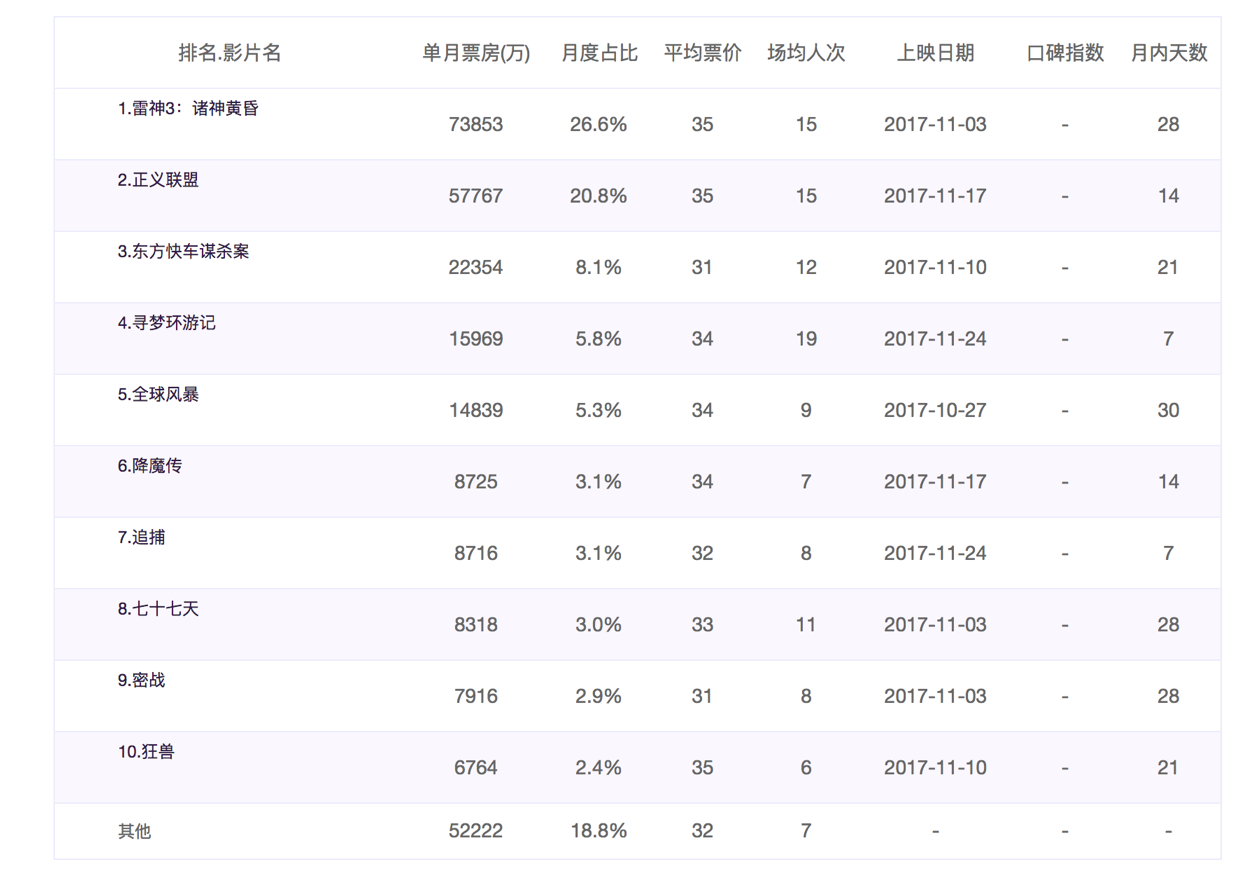Sort by the 月内天数 column header
This screenshot has width=1252, height=882.
click(x=1168, y=53)
